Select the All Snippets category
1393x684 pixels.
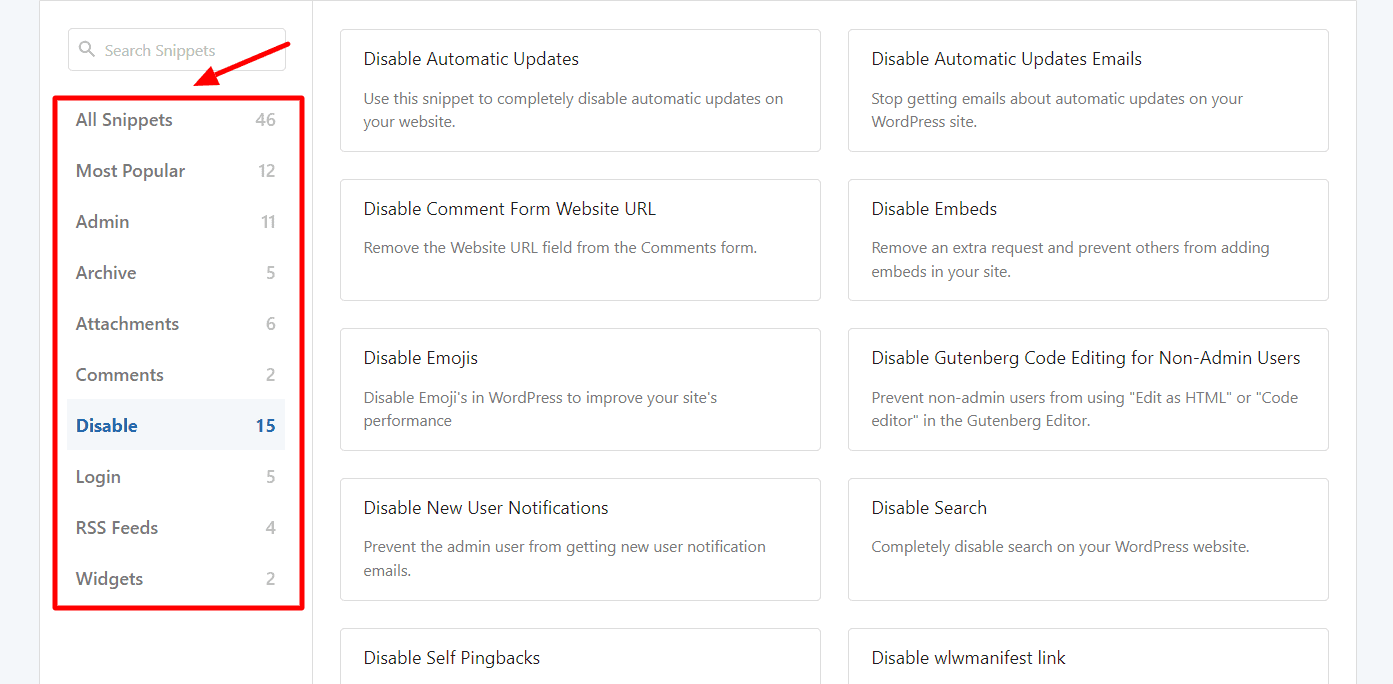click(x=124, y=120)
